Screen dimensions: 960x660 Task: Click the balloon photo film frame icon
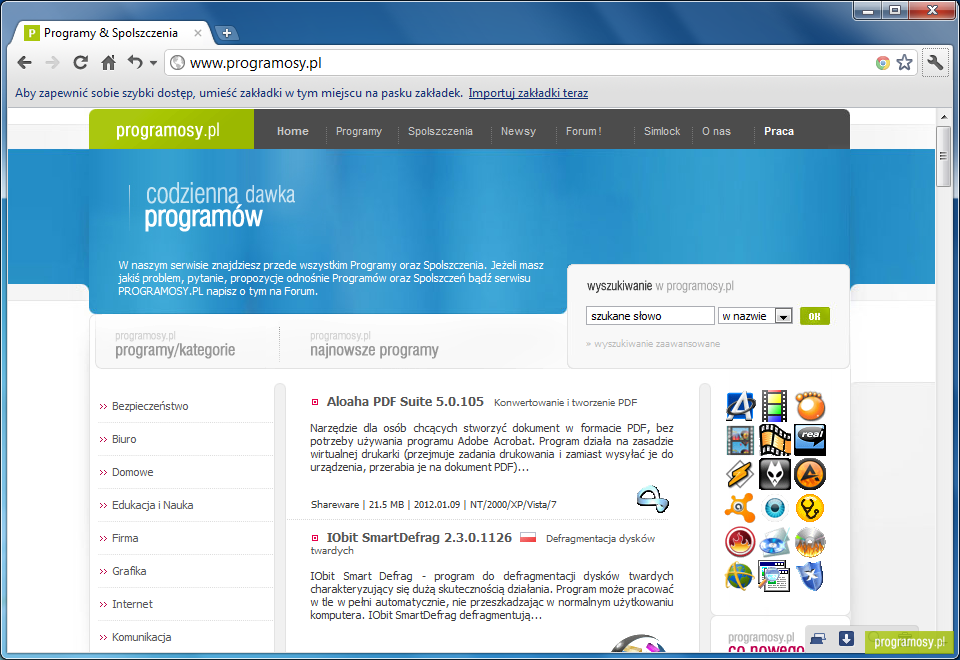point(740,440)
